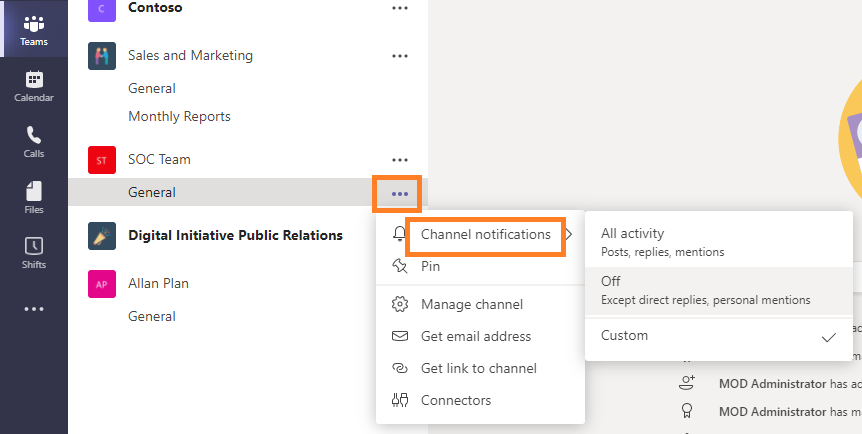Choose Get email address from the menu

click(x=480, y=336)
